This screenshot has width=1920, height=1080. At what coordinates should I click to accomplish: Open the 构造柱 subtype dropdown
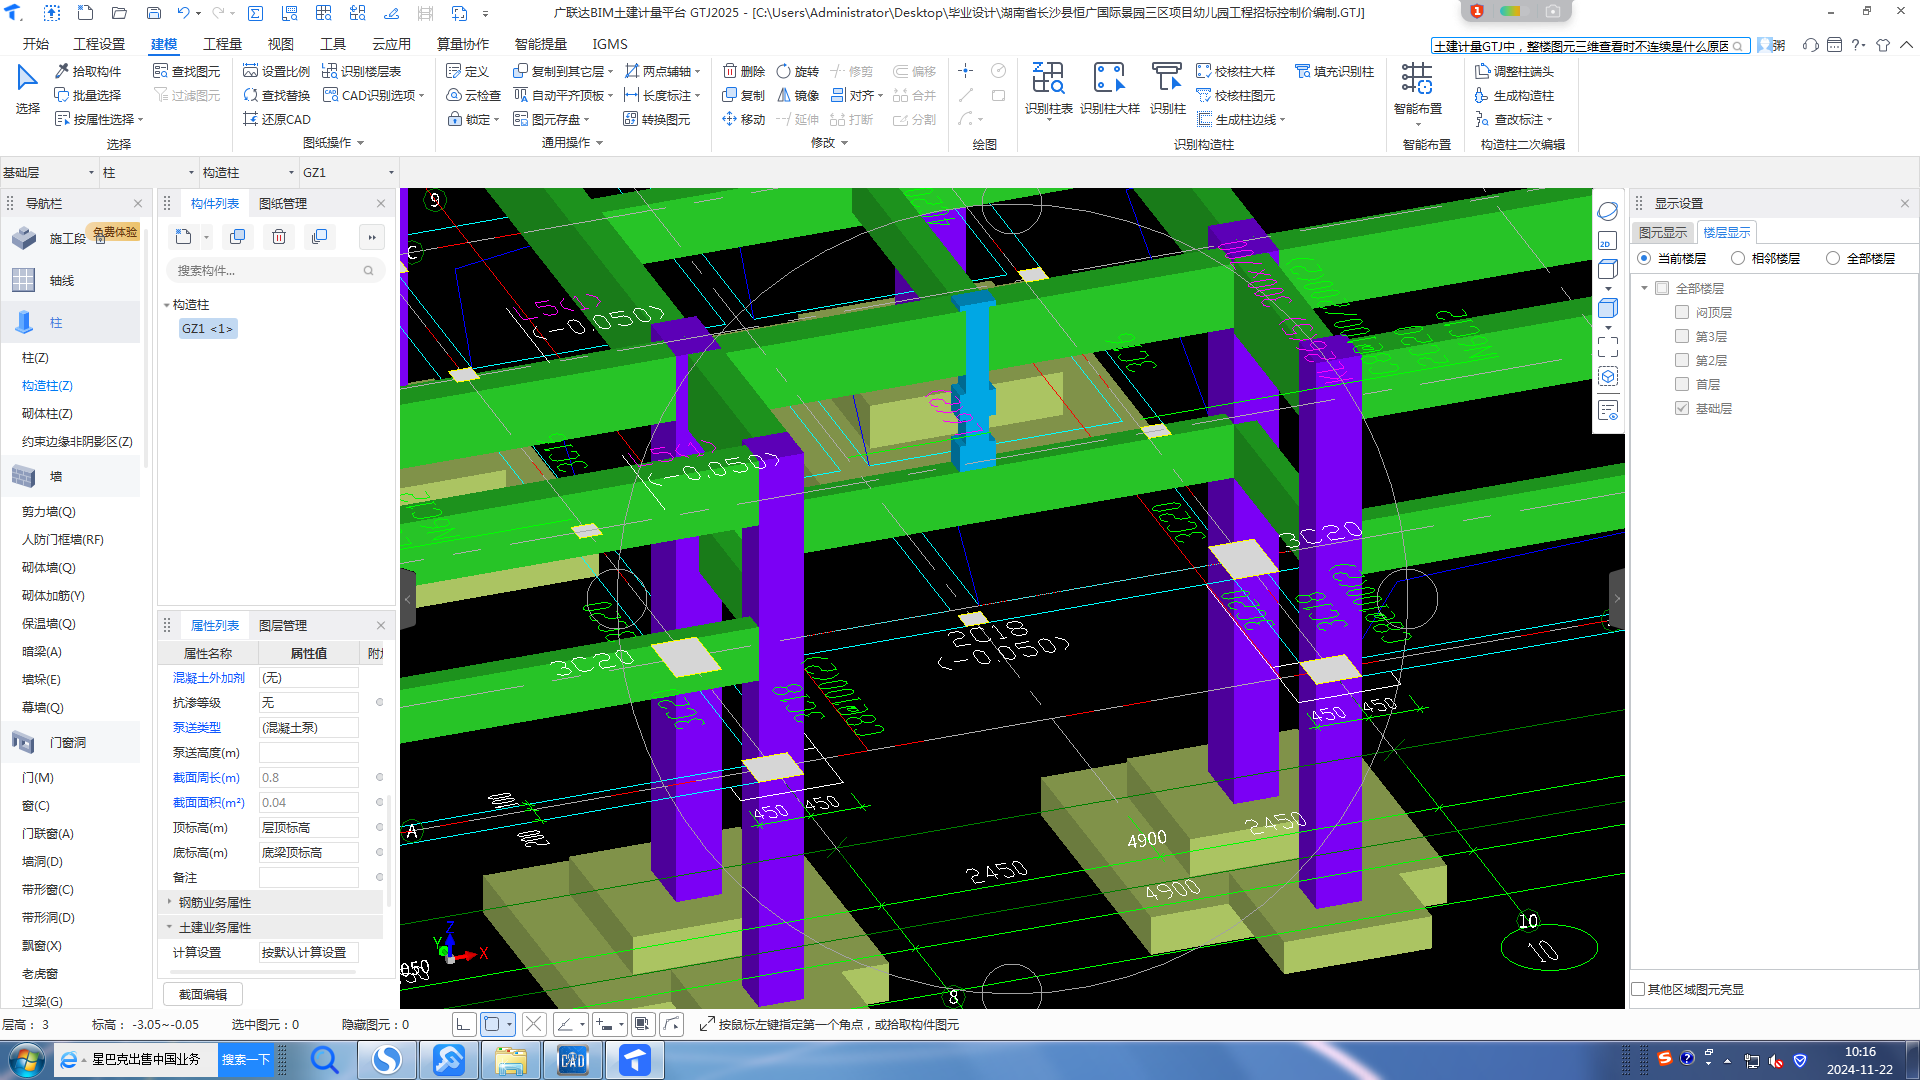click(248, 172)
